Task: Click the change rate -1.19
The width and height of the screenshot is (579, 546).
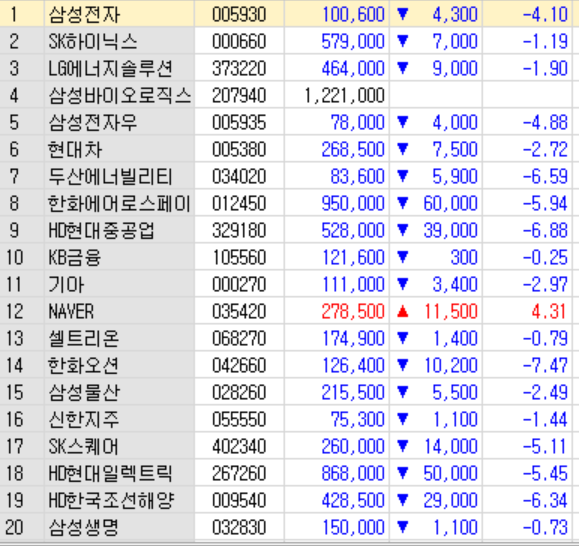Action: click(545, 41)
